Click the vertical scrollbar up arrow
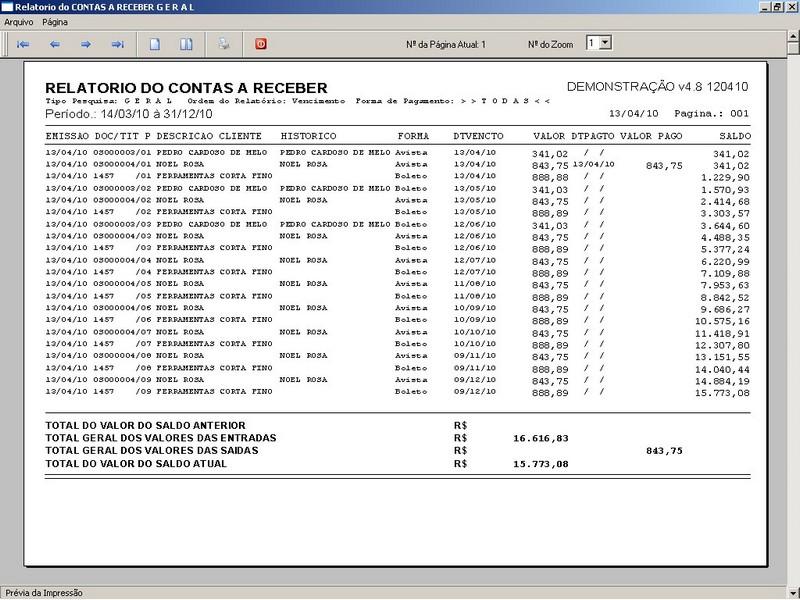The width and height of the screenshot is (800, 600). [x=793, y=36]
